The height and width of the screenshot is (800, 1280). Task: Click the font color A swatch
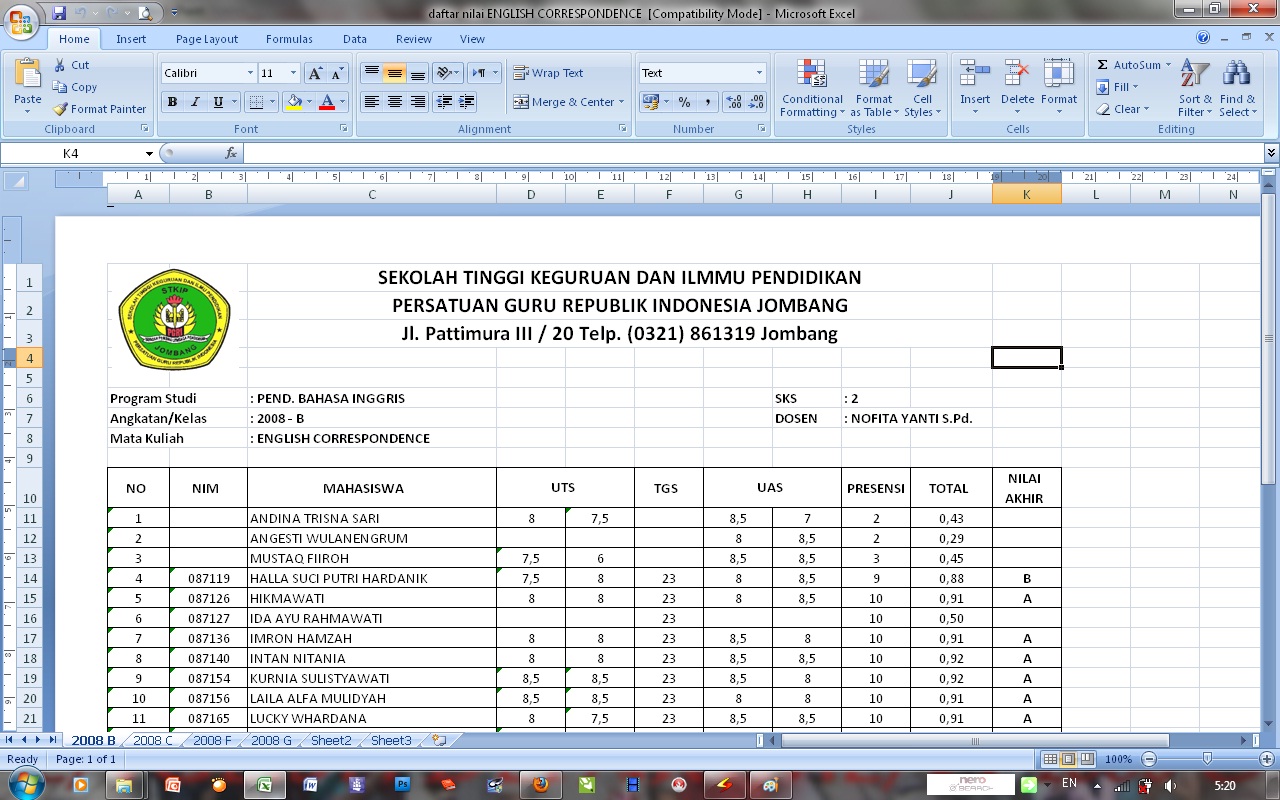click(x=326, y=102)
